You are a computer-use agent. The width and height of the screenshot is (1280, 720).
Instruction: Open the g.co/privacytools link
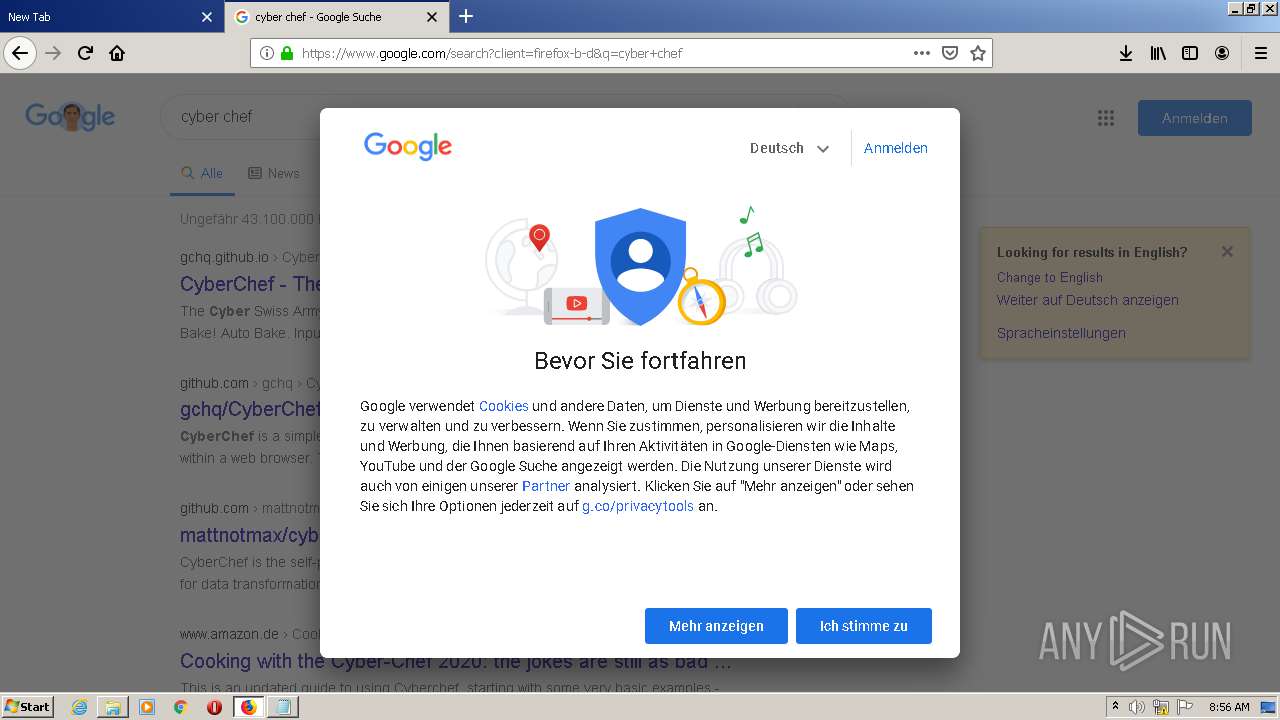coord(638,506)
